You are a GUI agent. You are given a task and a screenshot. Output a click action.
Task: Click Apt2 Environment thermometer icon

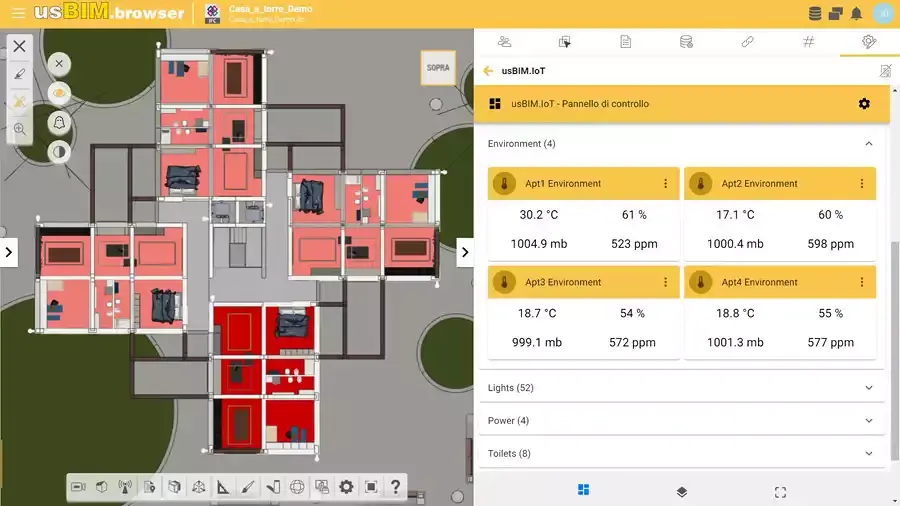[700, 184]
